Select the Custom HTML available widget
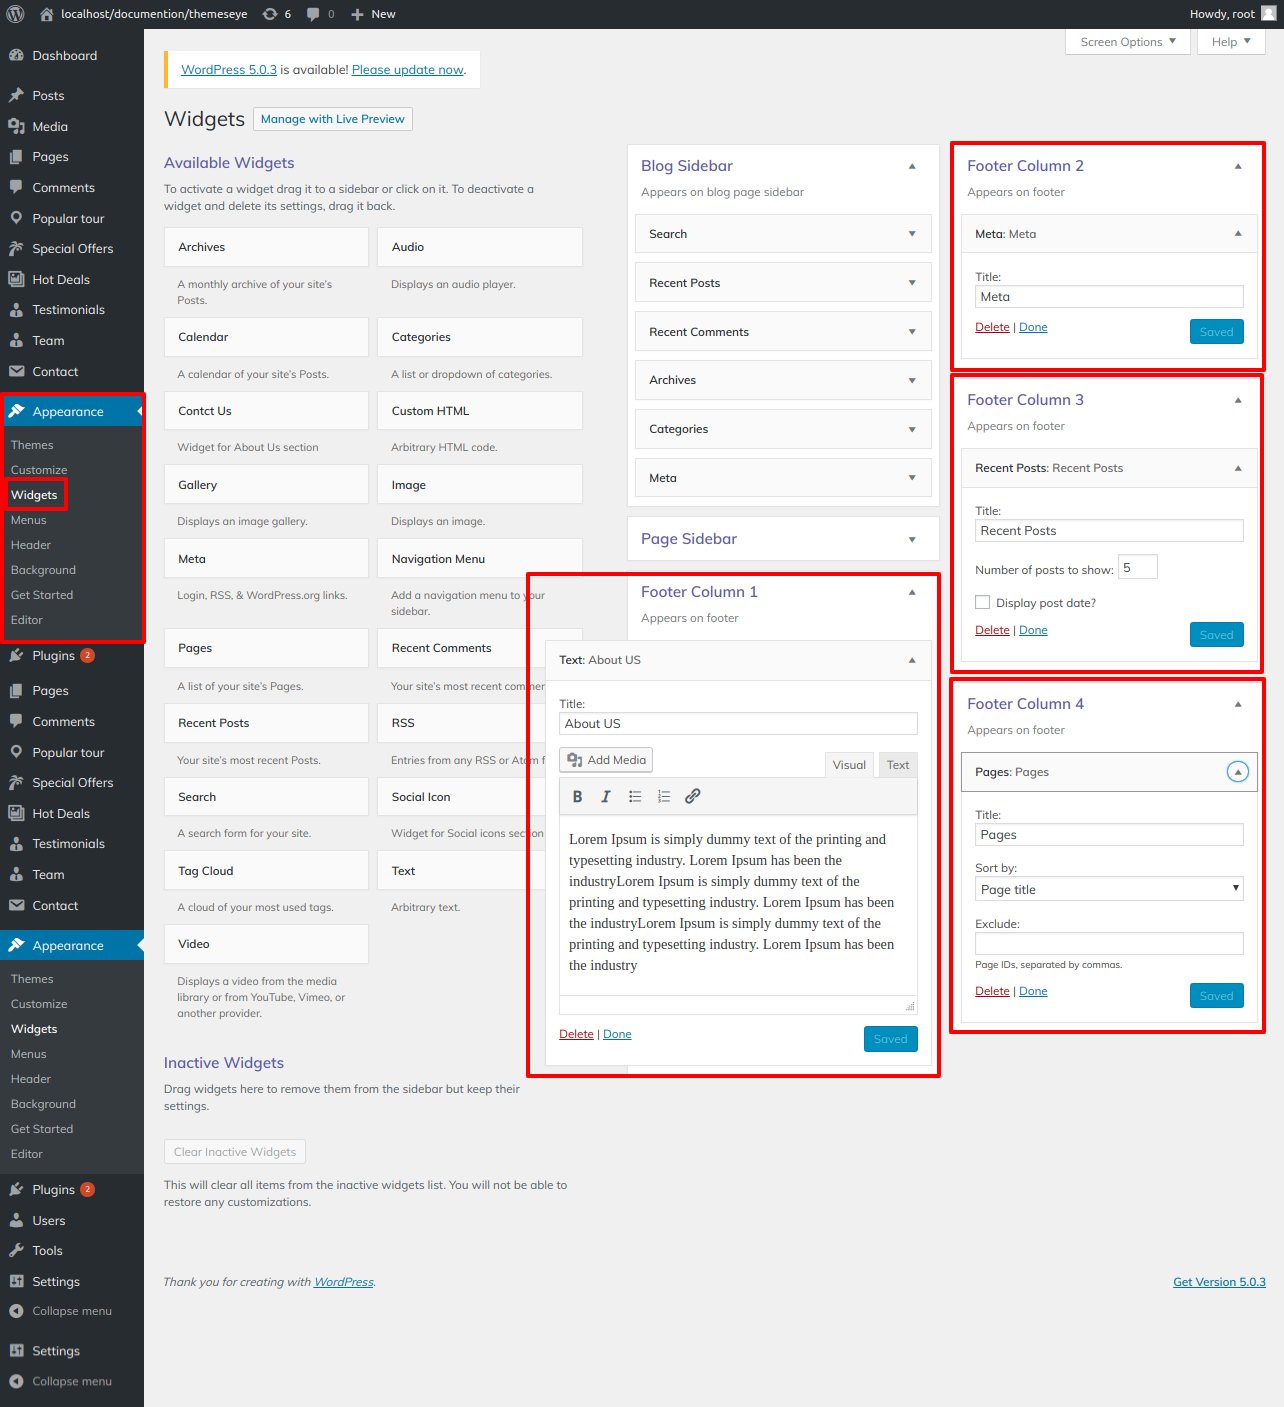Image resolution: width=1284 pixels, height=1407 pixels. point(480,411)
